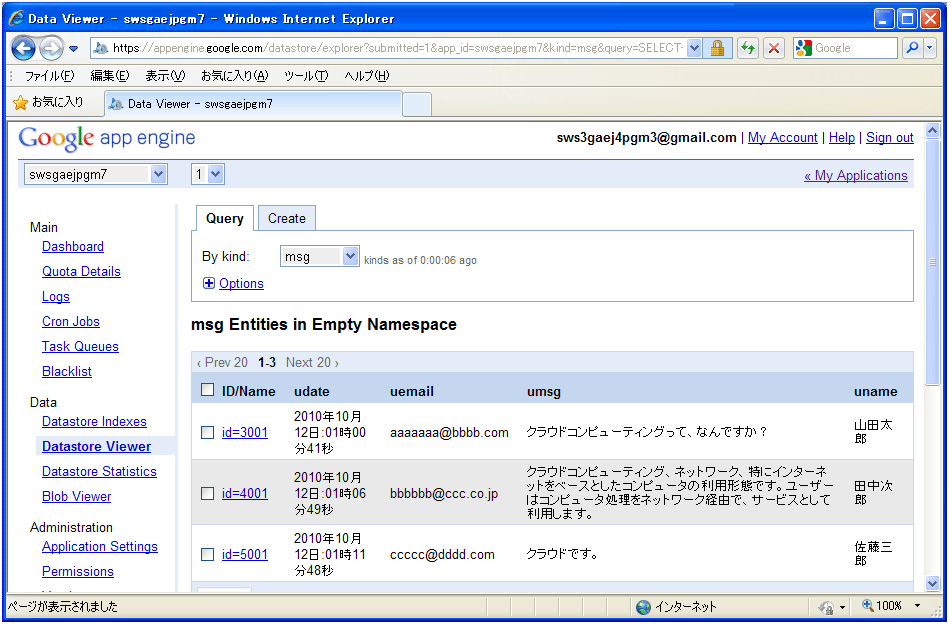
Task: Open the Blacklist sidebar link
Action: click(x=67, y=372)
